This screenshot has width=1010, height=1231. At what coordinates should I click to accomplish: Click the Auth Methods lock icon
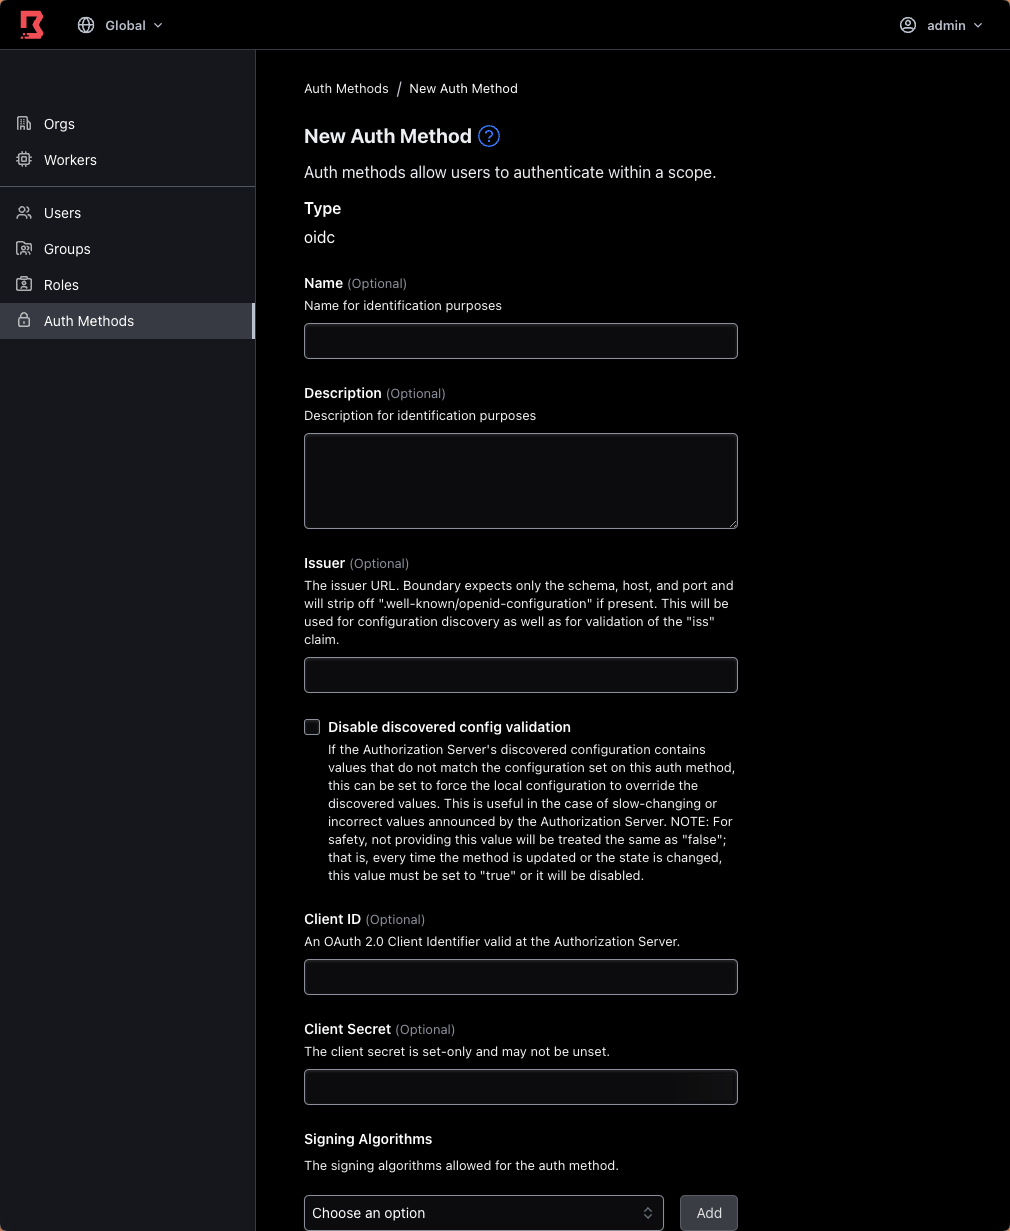(24, 321)
